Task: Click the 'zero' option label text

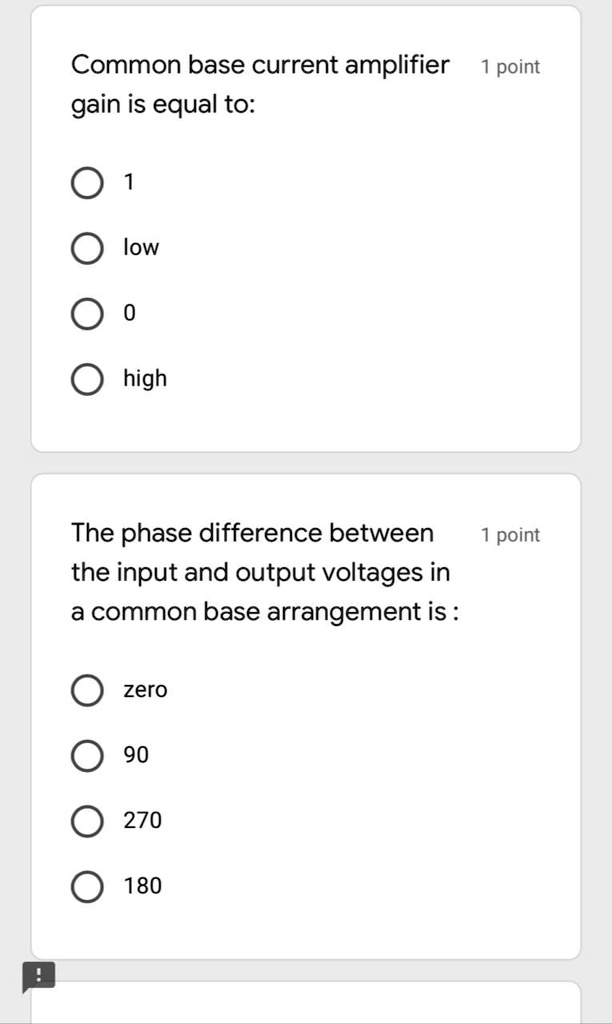Action: pos(144,690)
